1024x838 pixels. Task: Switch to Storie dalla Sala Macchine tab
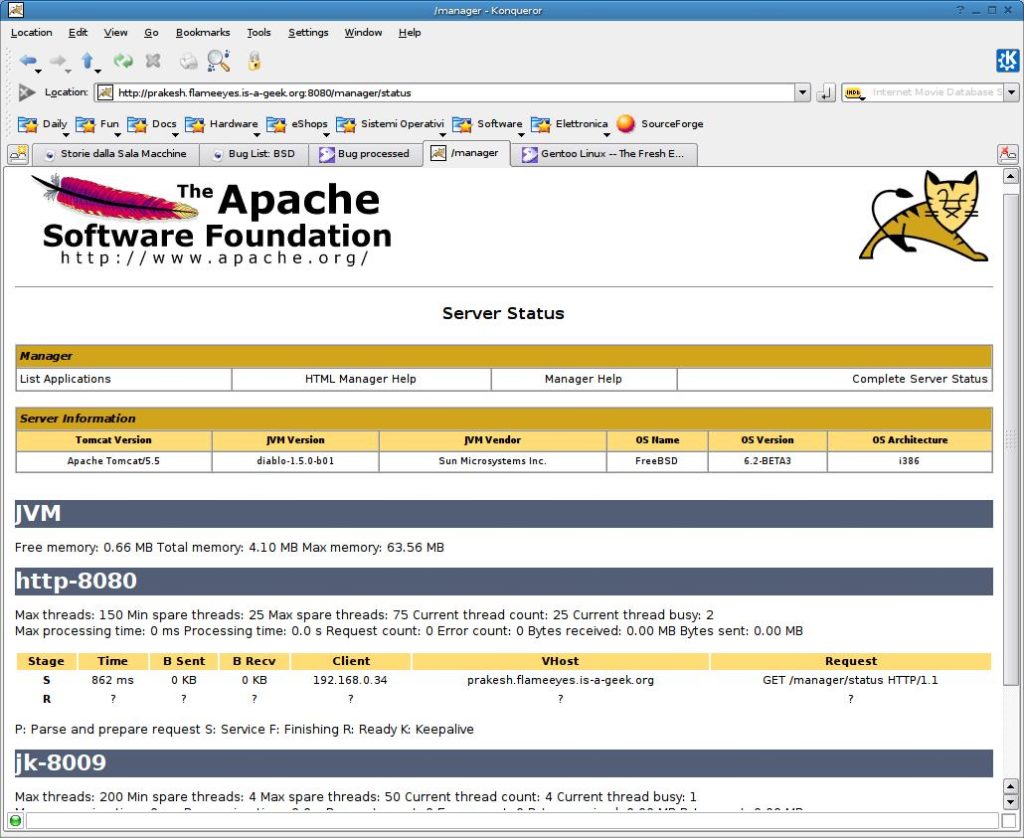[115, 154]
